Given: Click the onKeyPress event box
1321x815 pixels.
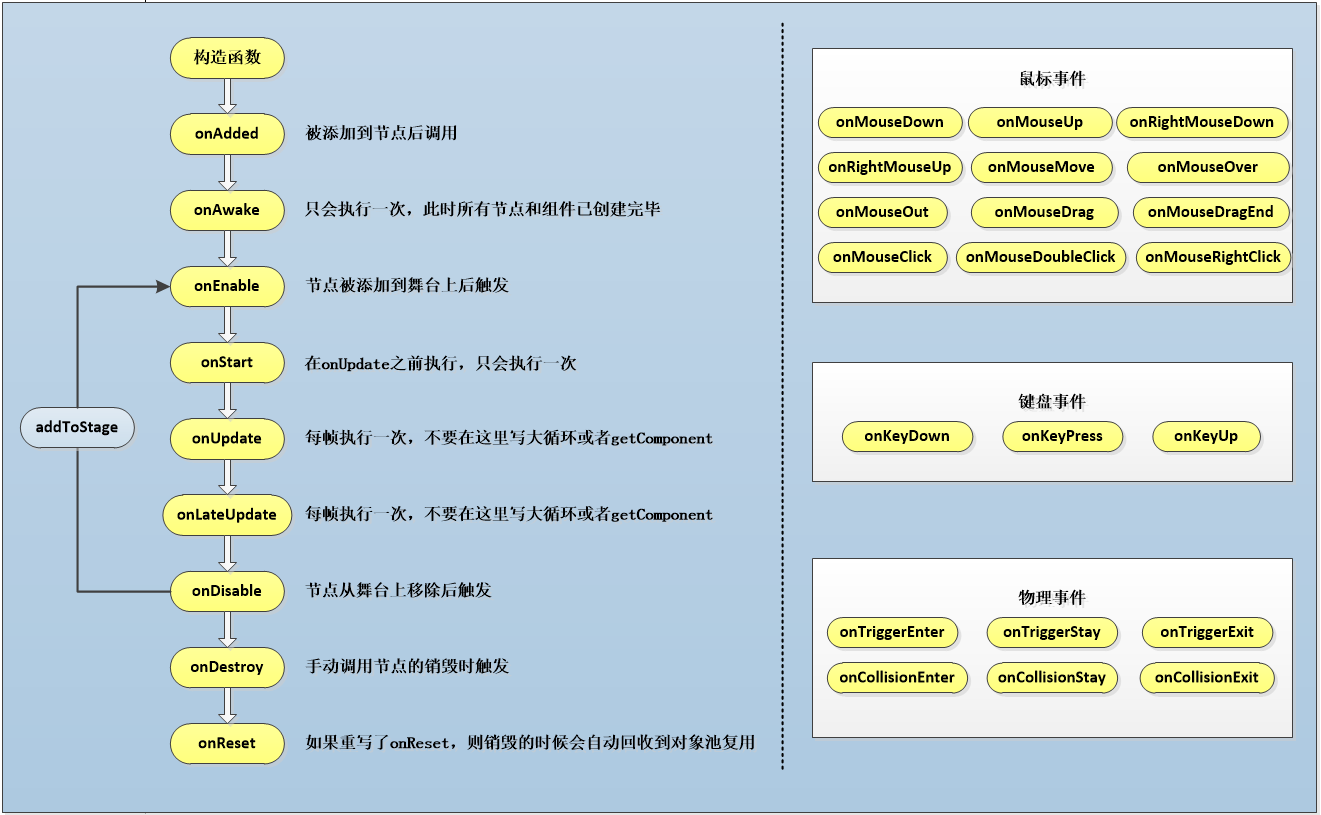Looking at the screenshot, I should (1062, 437).
